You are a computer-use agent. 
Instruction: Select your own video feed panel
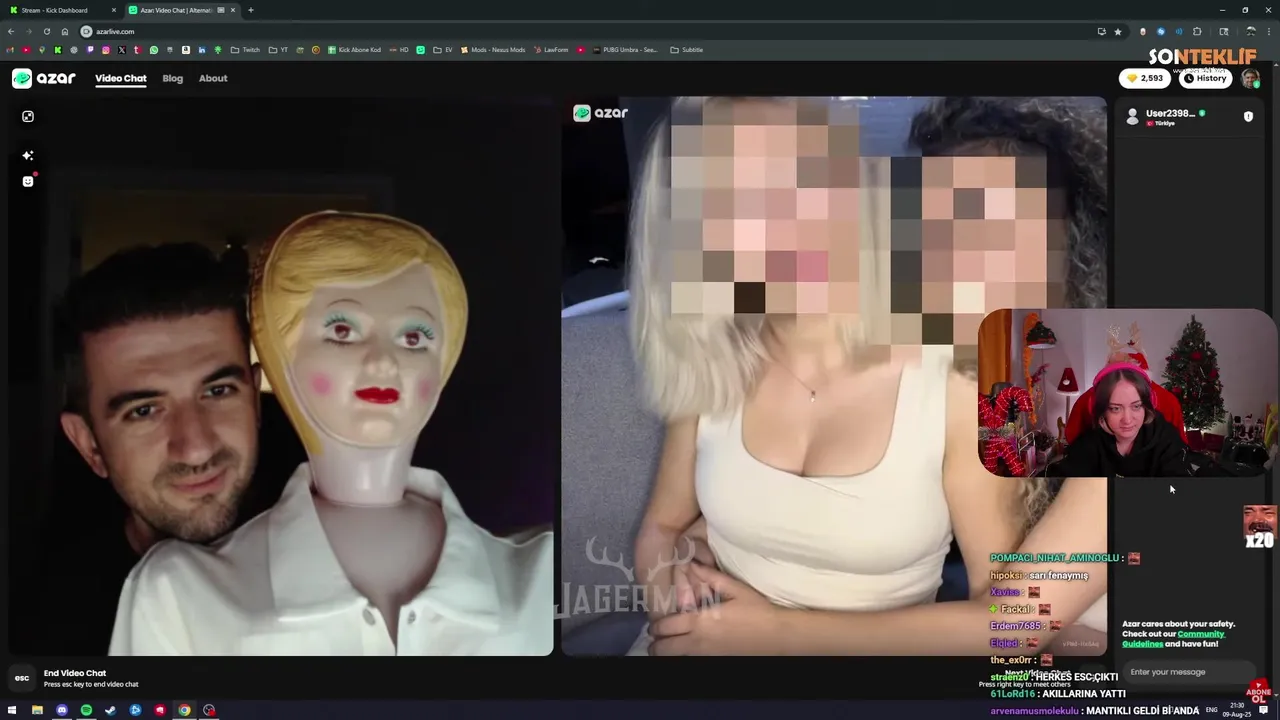pos(281,376)
